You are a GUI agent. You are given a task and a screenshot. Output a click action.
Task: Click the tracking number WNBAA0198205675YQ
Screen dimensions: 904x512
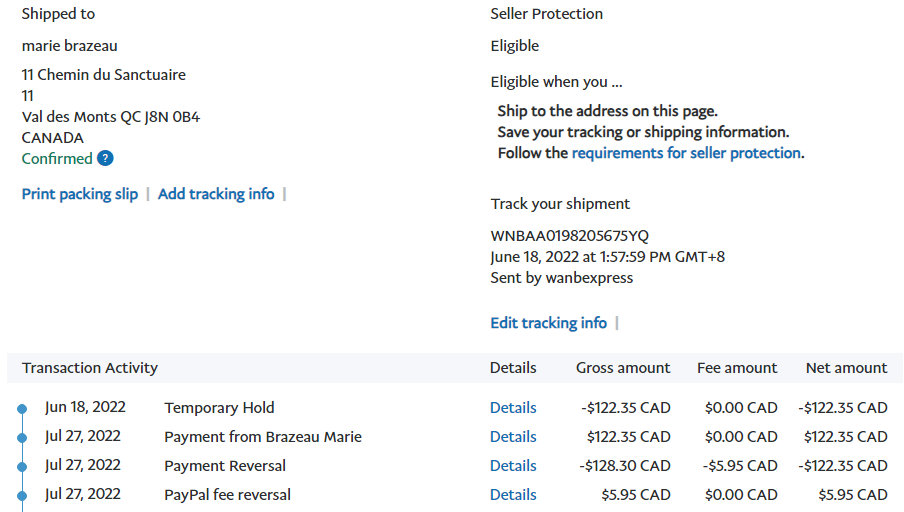coord(569,236)
